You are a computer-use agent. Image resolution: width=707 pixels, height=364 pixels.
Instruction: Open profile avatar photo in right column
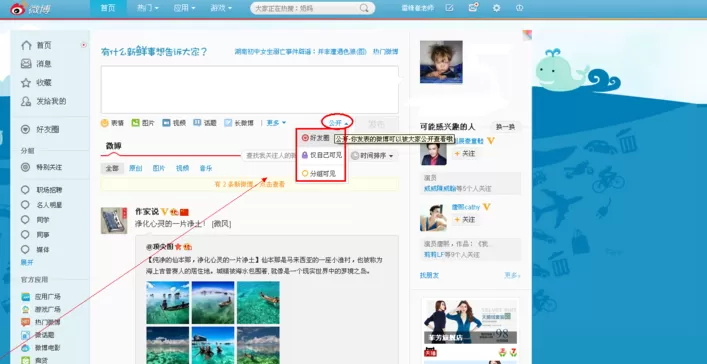coord(441,62)
